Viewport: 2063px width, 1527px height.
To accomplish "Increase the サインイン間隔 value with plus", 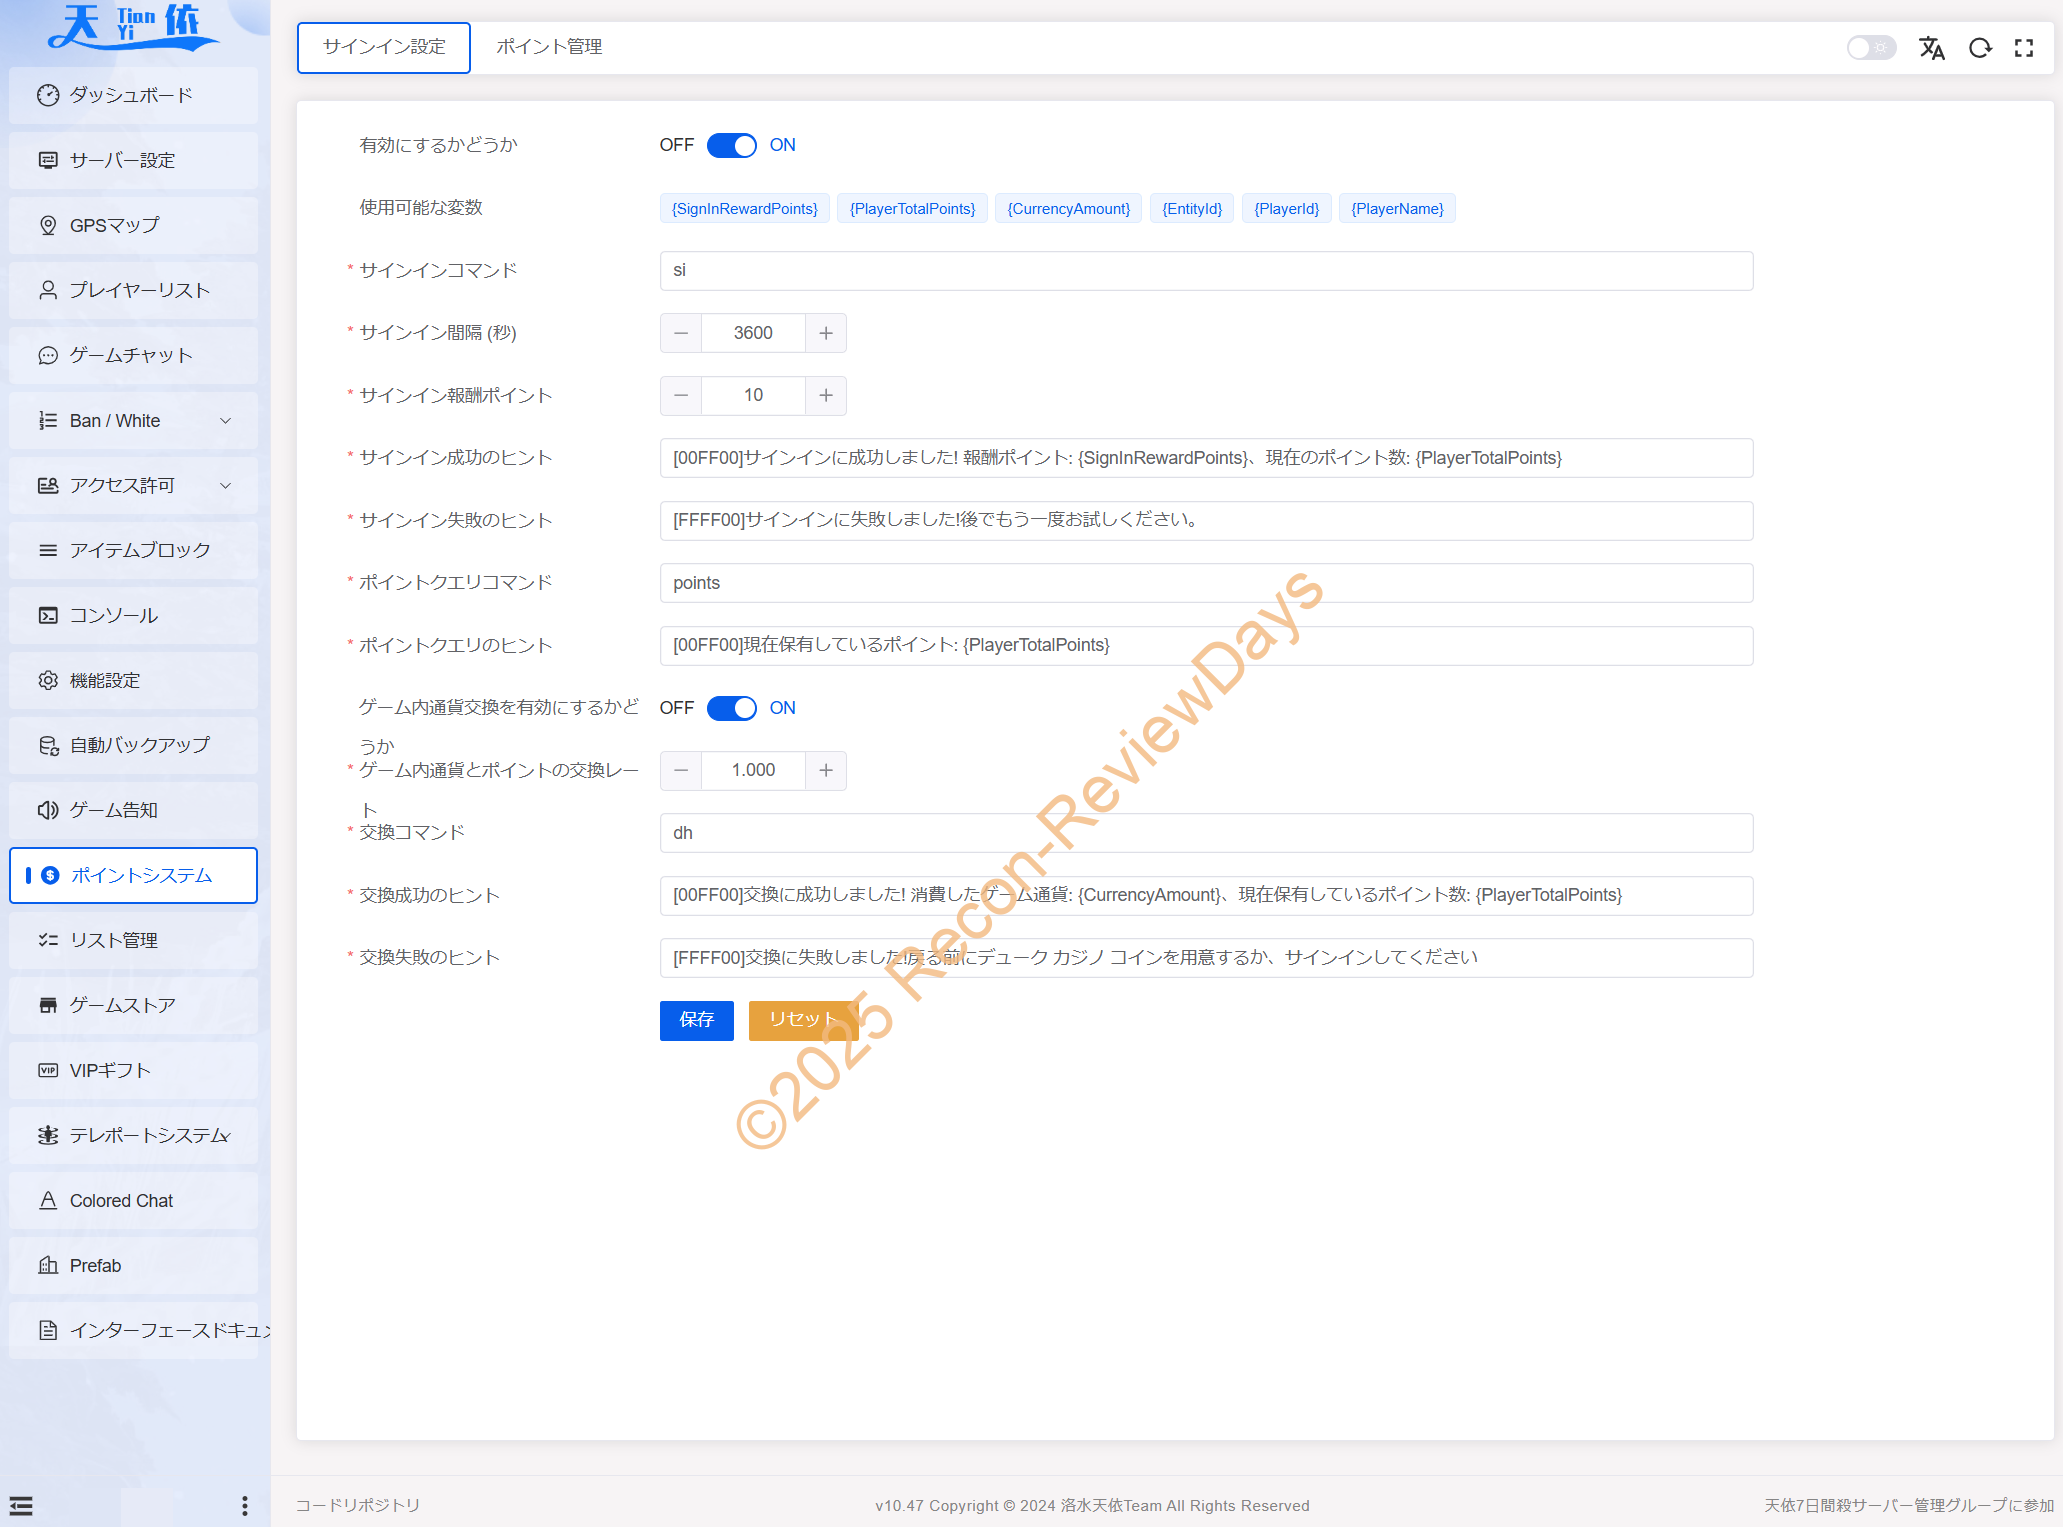I will 825,333.
